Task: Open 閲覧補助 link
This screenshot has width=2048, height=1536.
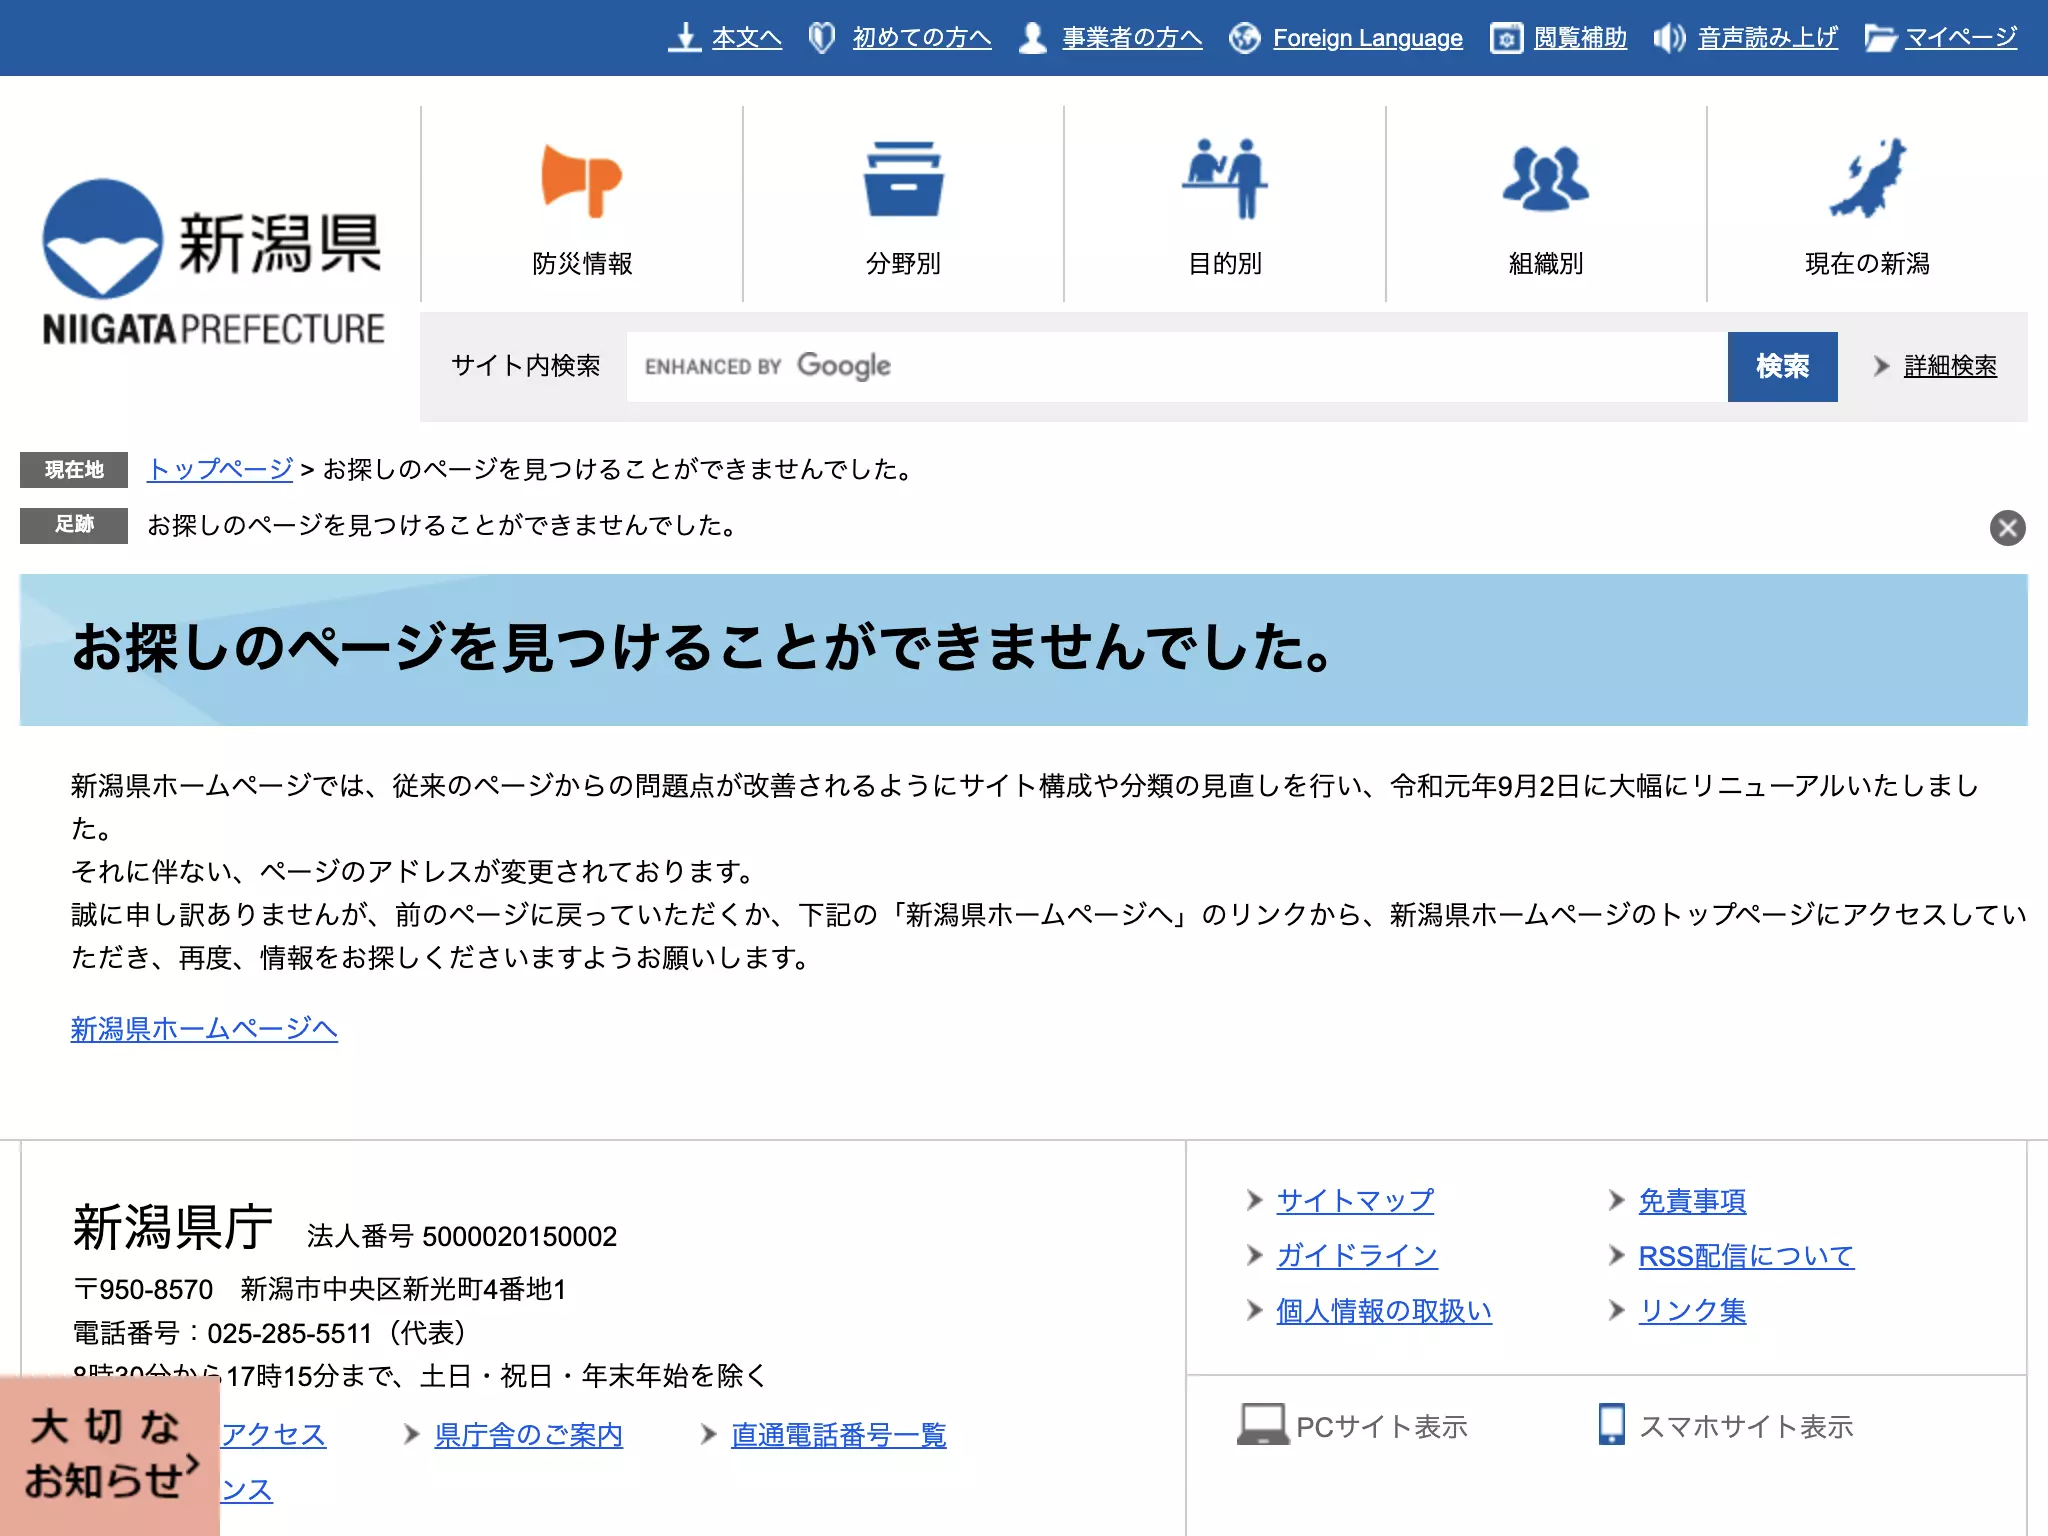Action: [x=1580, y=38]
